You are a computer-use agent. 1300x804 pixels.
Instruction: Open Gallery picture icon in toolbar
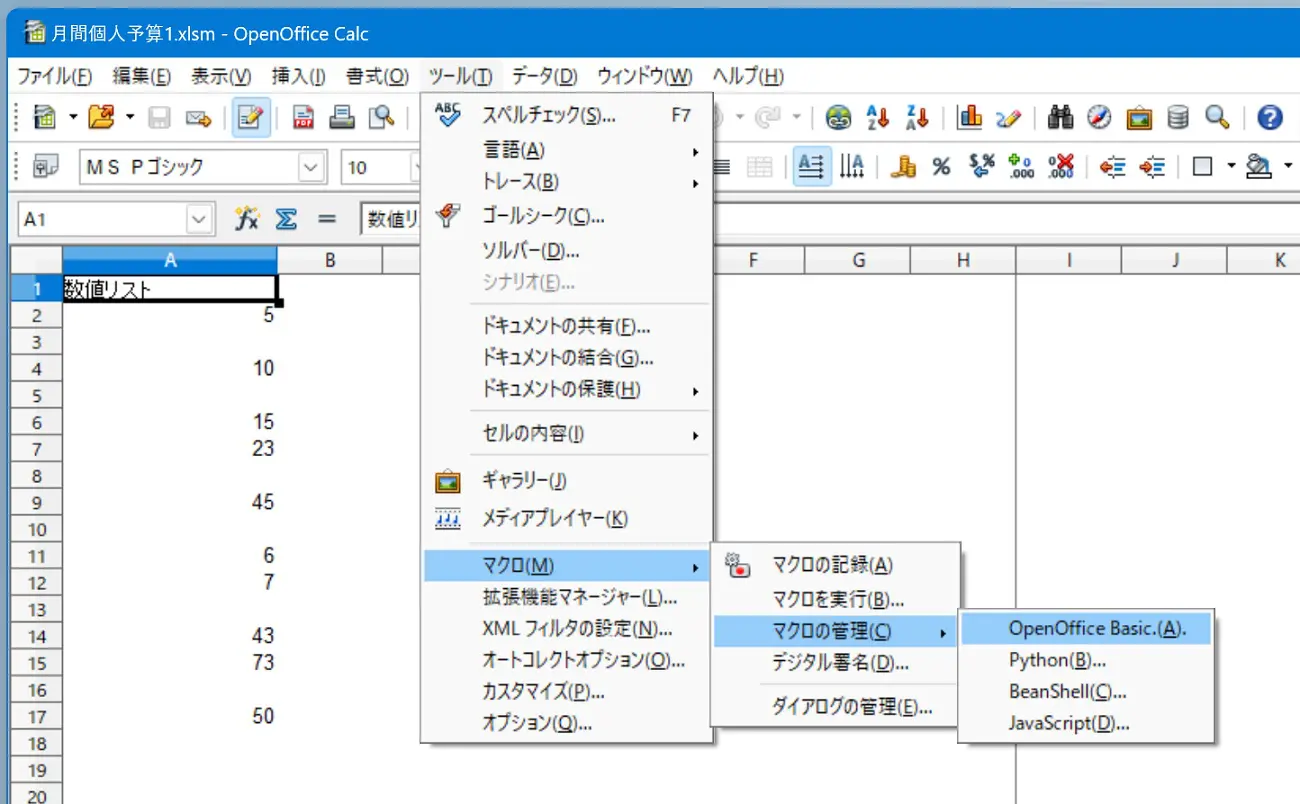pyautogui.click(x=1139, y=117)
